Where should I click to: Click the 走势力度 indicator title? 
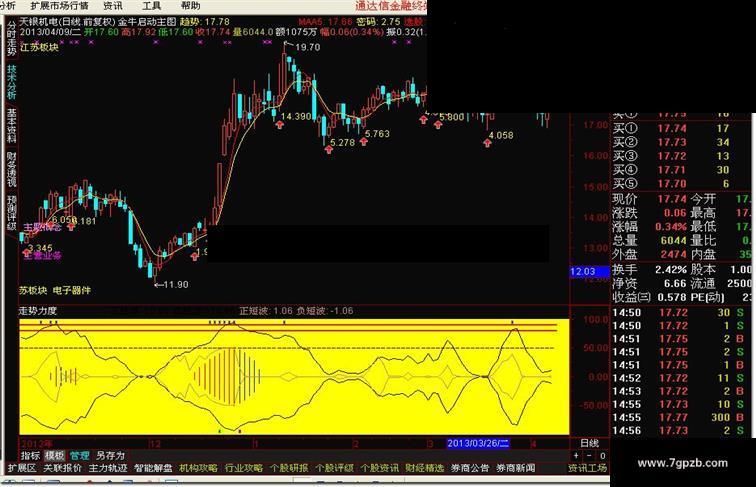click(38, 311)
